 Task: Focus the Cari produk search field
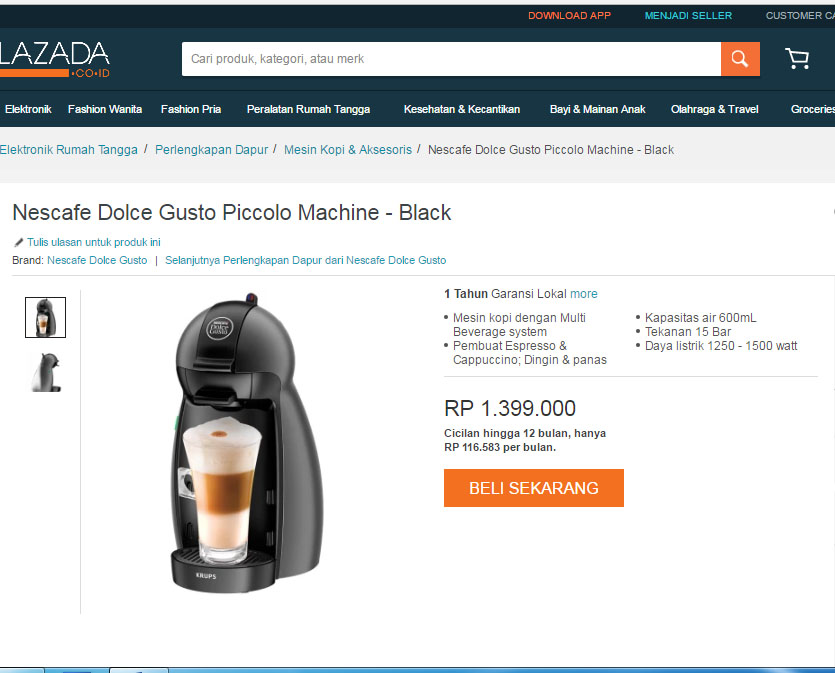(451, 59)
